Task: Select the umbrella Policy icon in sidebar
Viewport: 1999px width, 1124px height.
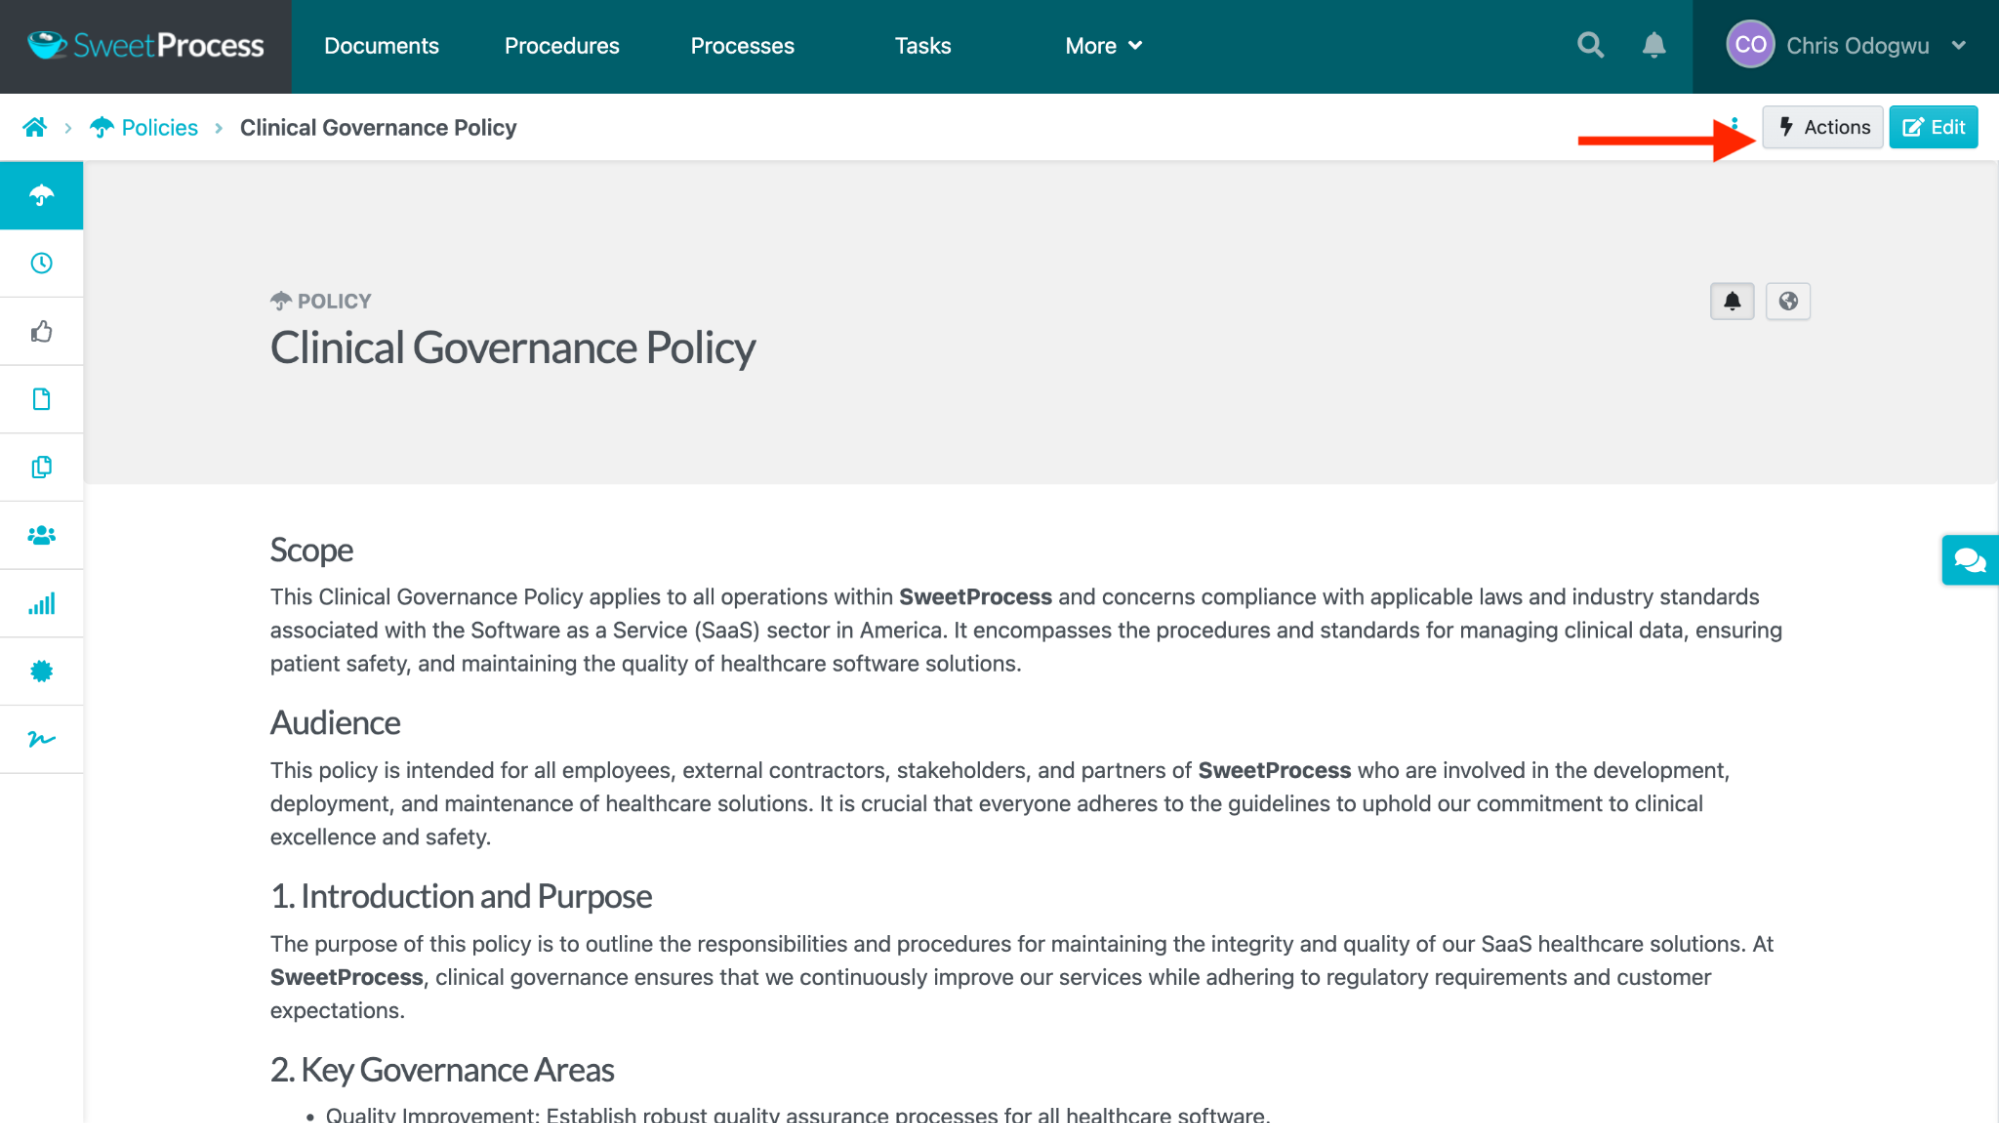Action: pos(41,195)
